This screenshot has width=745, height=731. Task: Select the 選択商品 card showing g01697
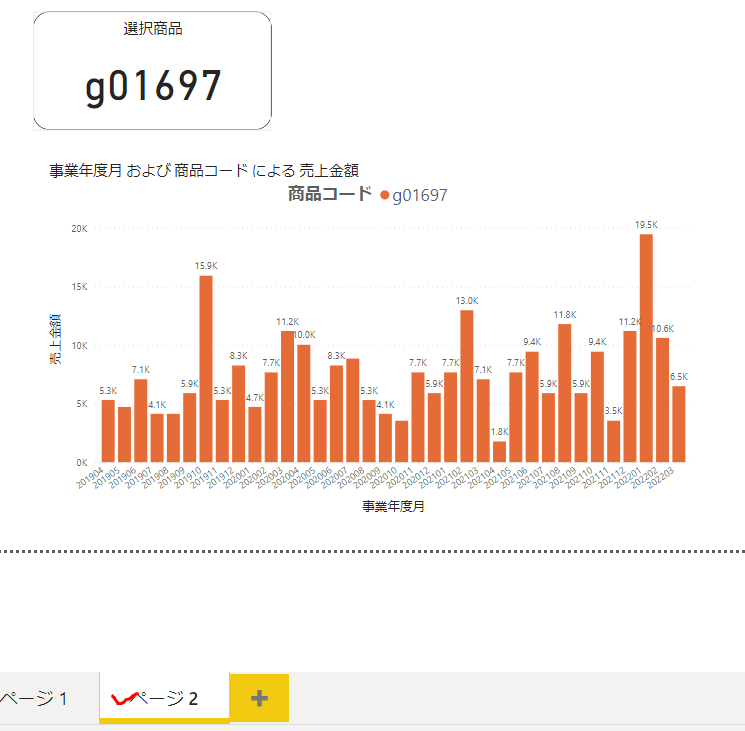point(153,71)
